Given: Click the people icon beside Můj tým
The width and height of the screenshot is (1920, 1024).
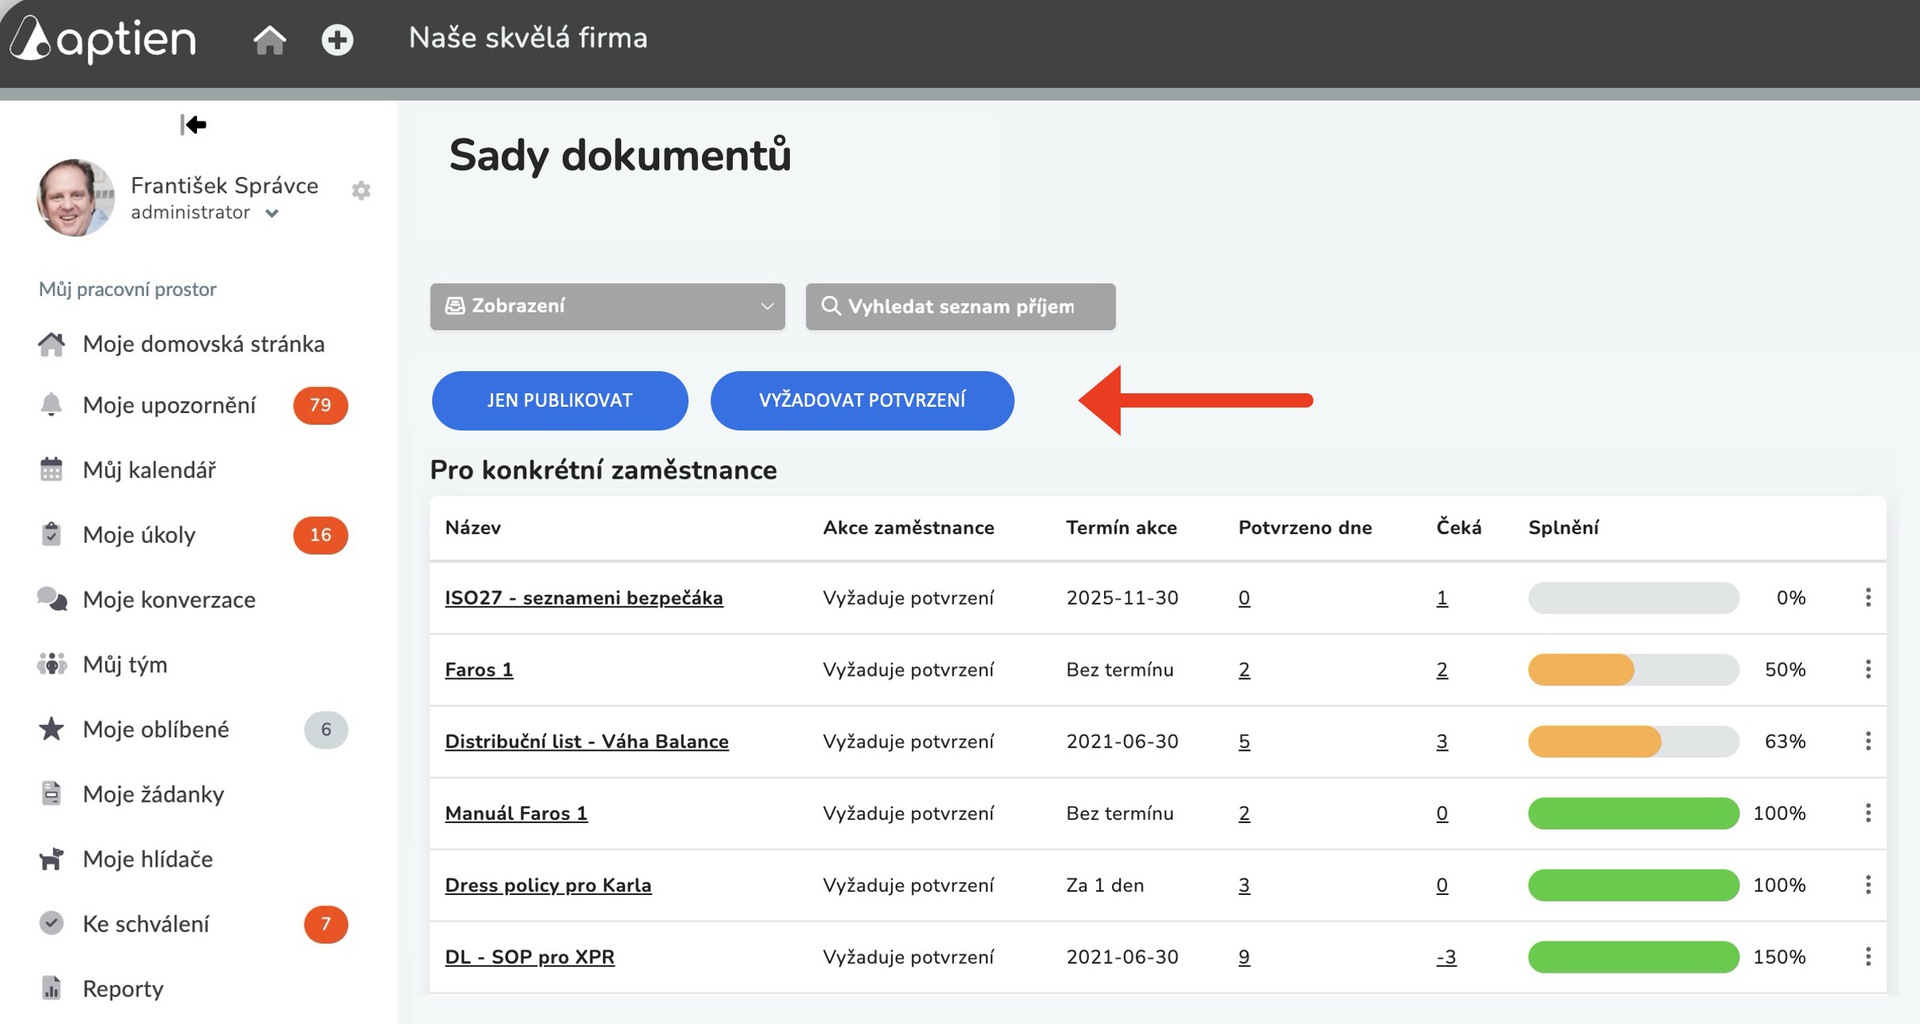Looking at the screenshot, I should click(52, 664).
